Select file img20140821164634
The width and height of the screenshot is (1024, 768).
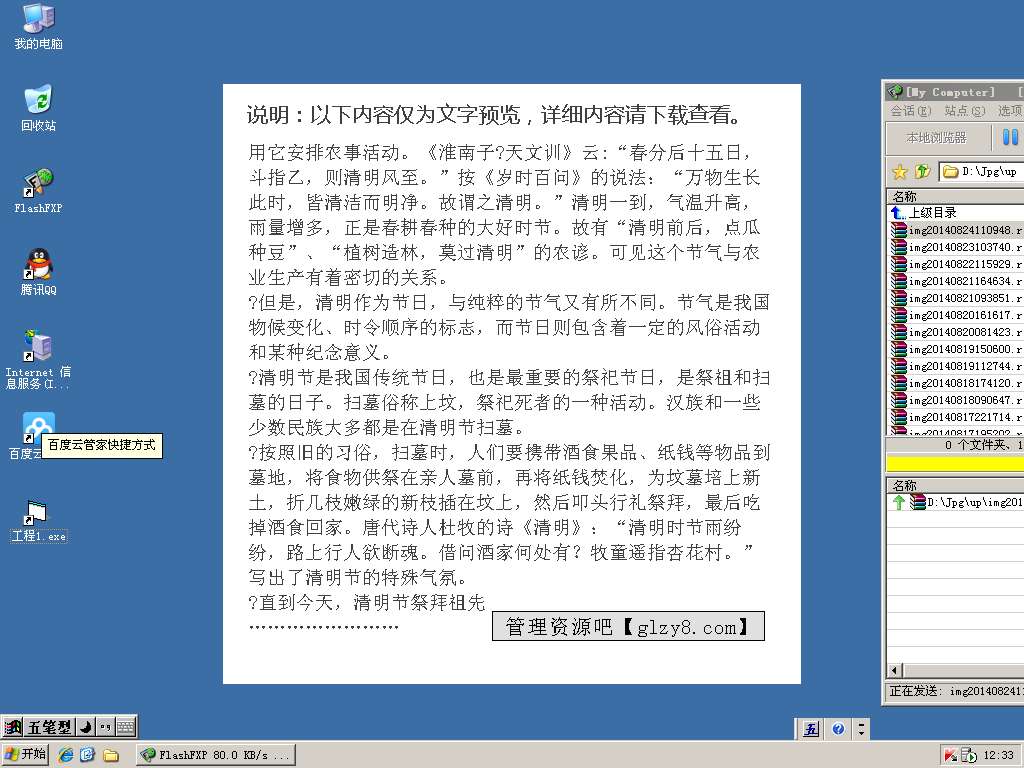coord(957,281)
